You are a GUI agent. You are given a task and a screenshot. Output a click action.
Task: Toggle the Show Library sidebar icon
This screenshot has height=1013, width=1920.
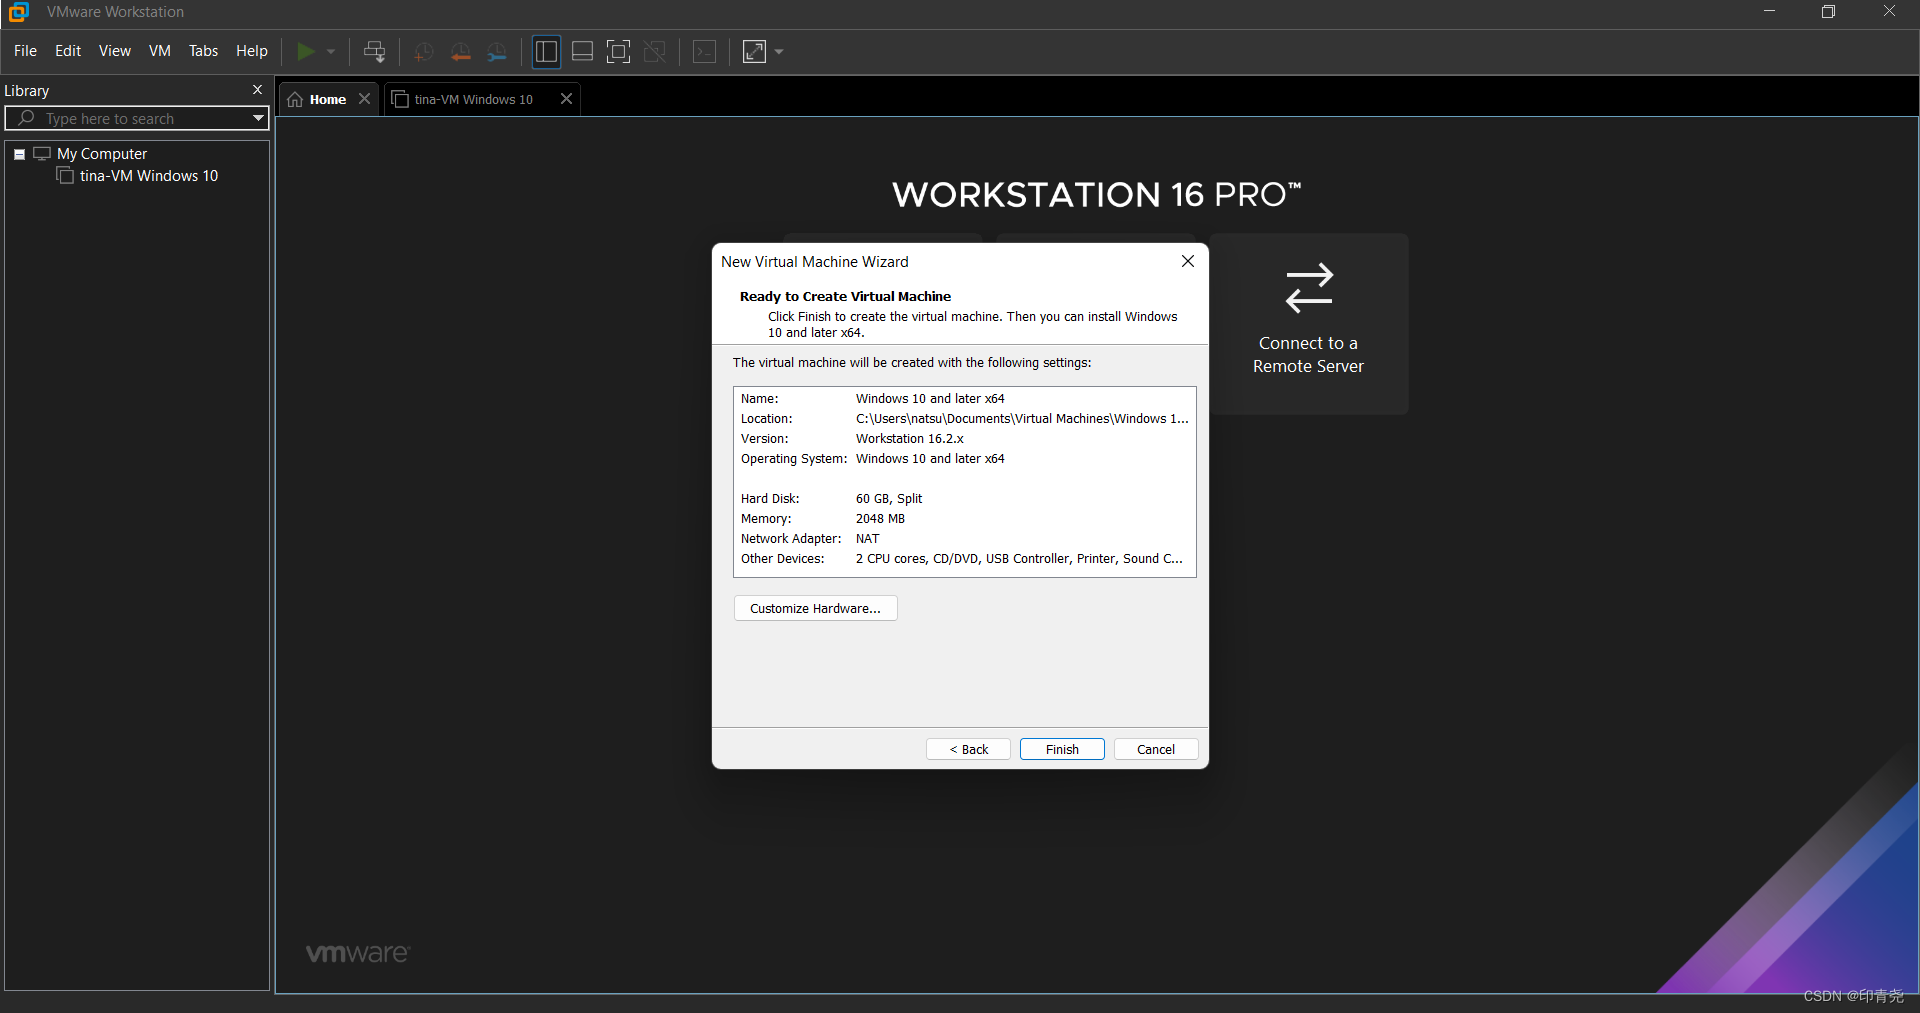546,52
